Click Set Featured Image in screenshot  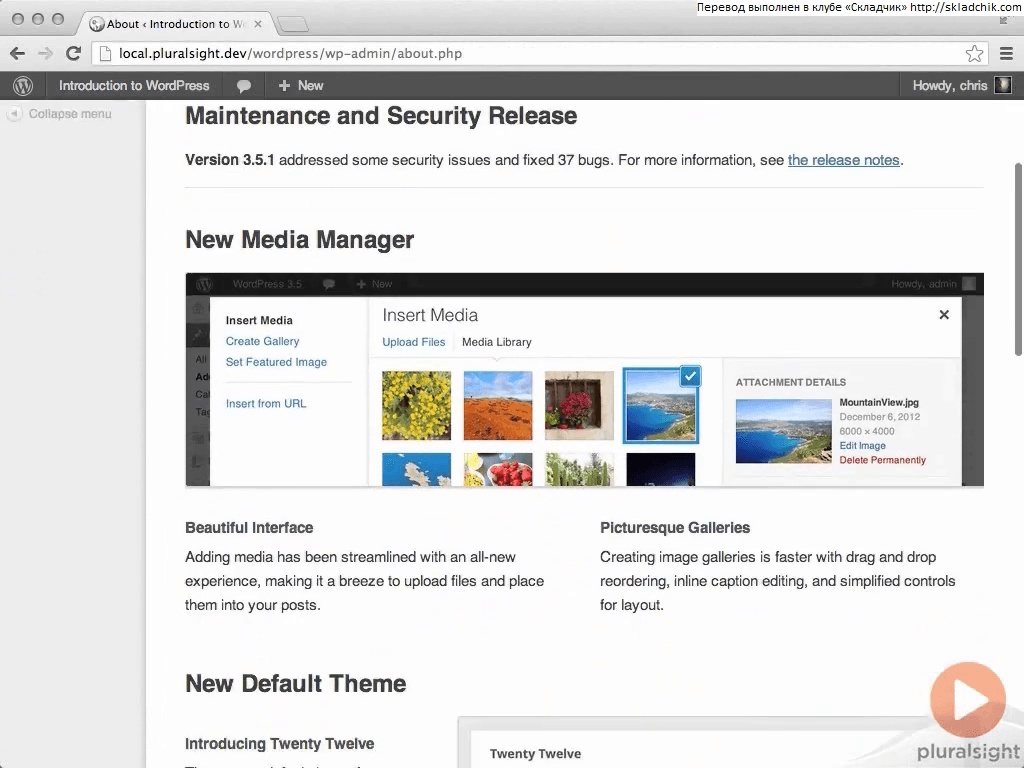[276, 362]
